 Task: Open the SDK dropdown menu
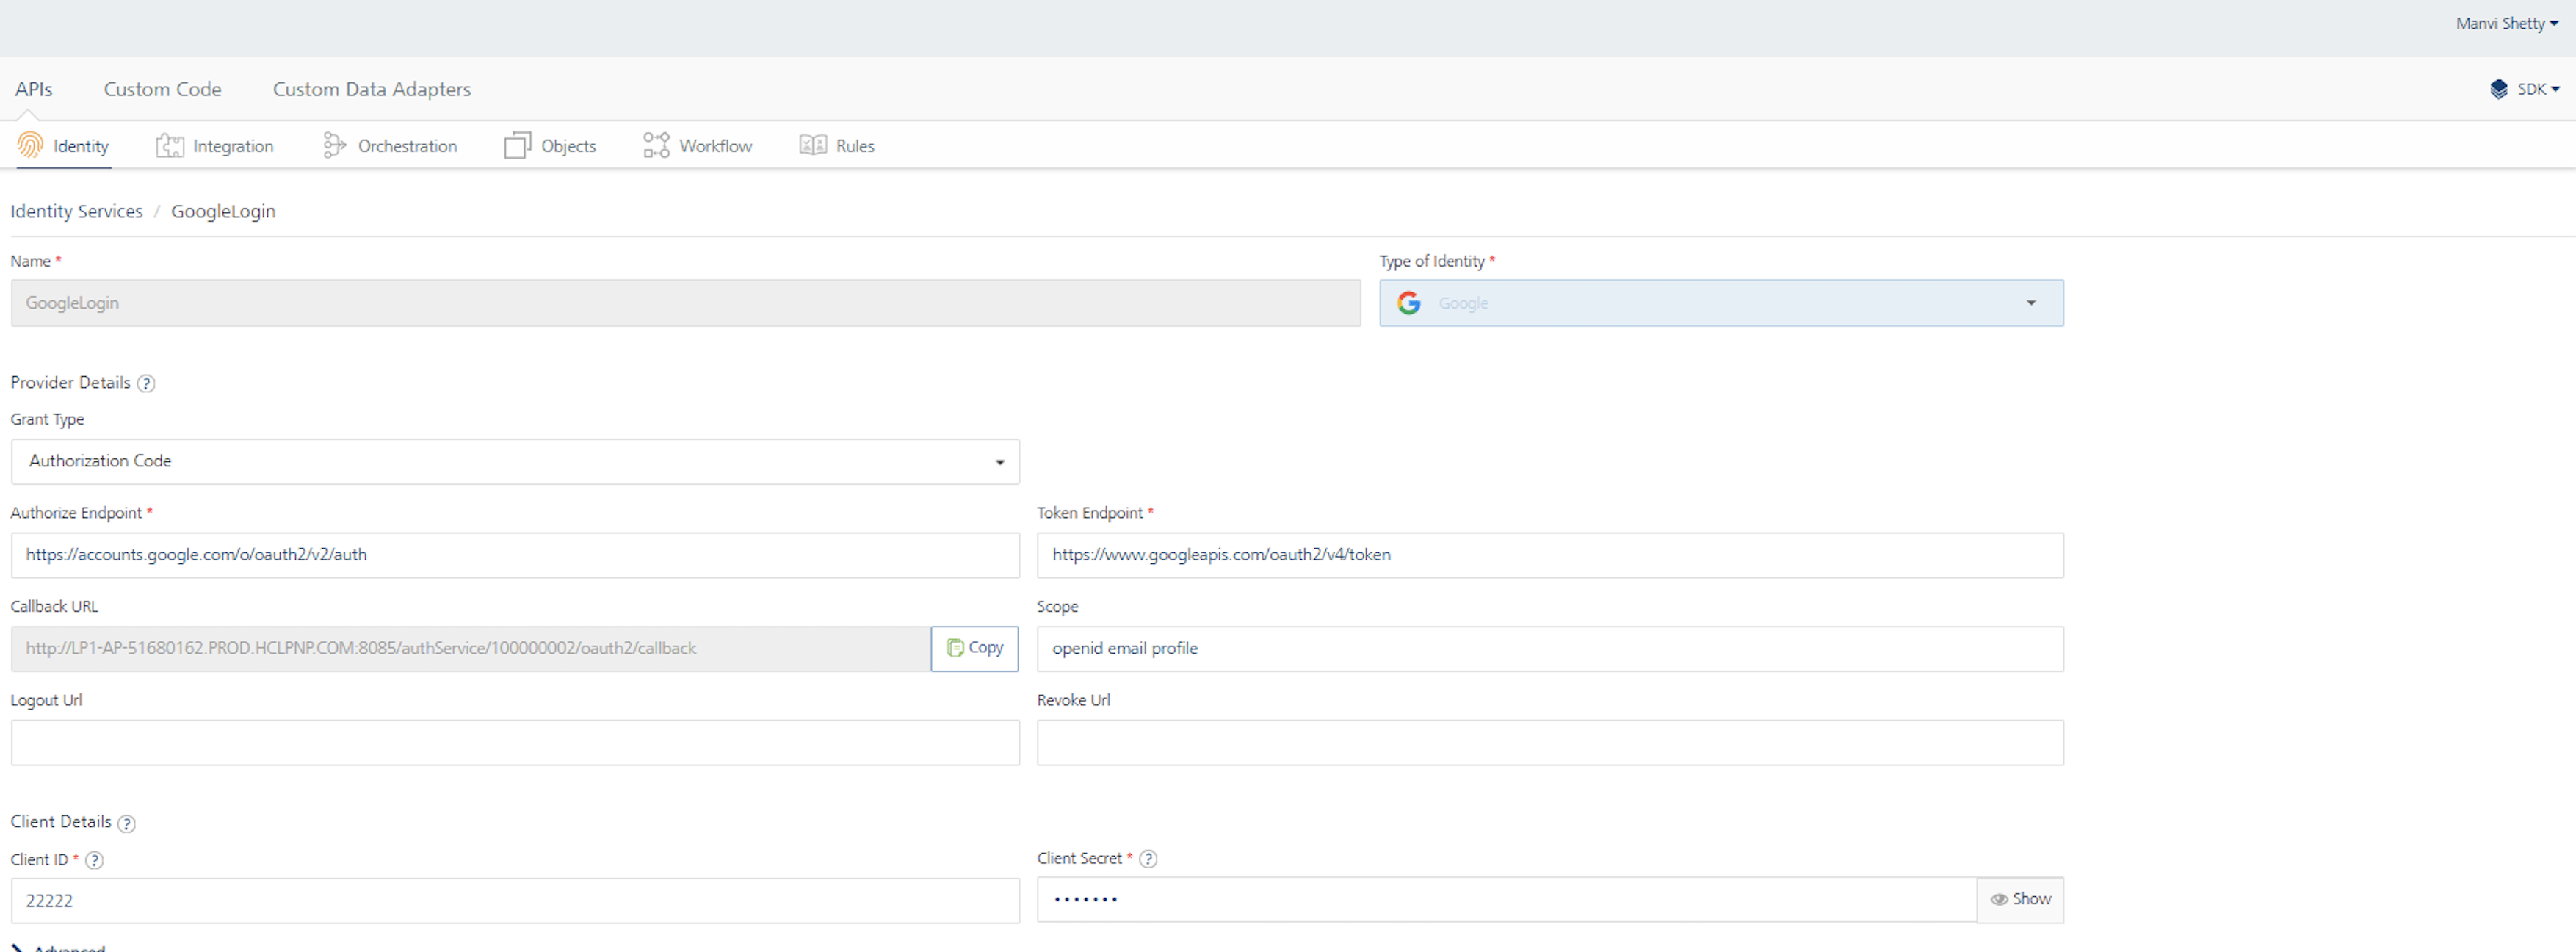pyautogui.click(x=2525, y=89)
